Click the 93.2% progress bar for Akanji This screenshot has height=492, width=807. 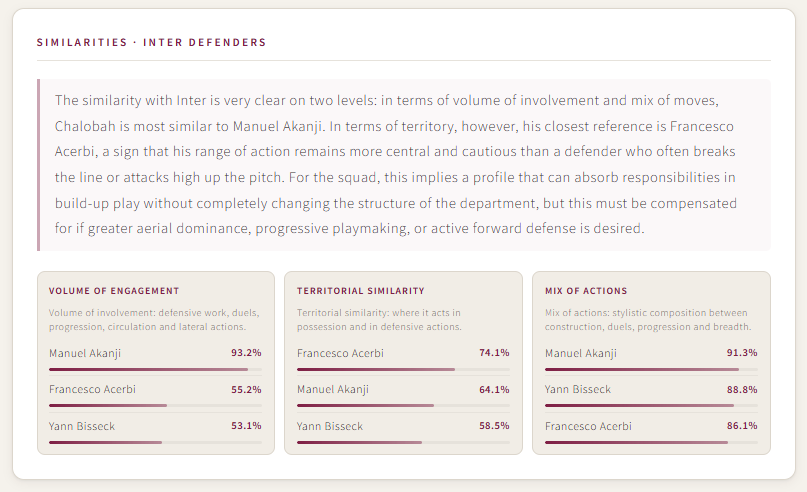point(155,370)
